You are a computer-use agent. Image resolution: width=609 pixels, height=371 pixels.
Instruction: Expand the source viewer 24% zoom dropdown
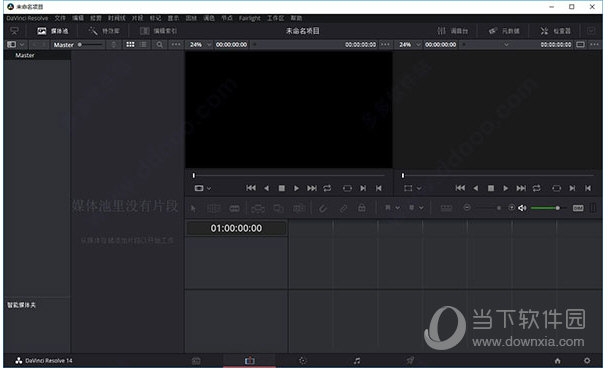pos(209,45)
